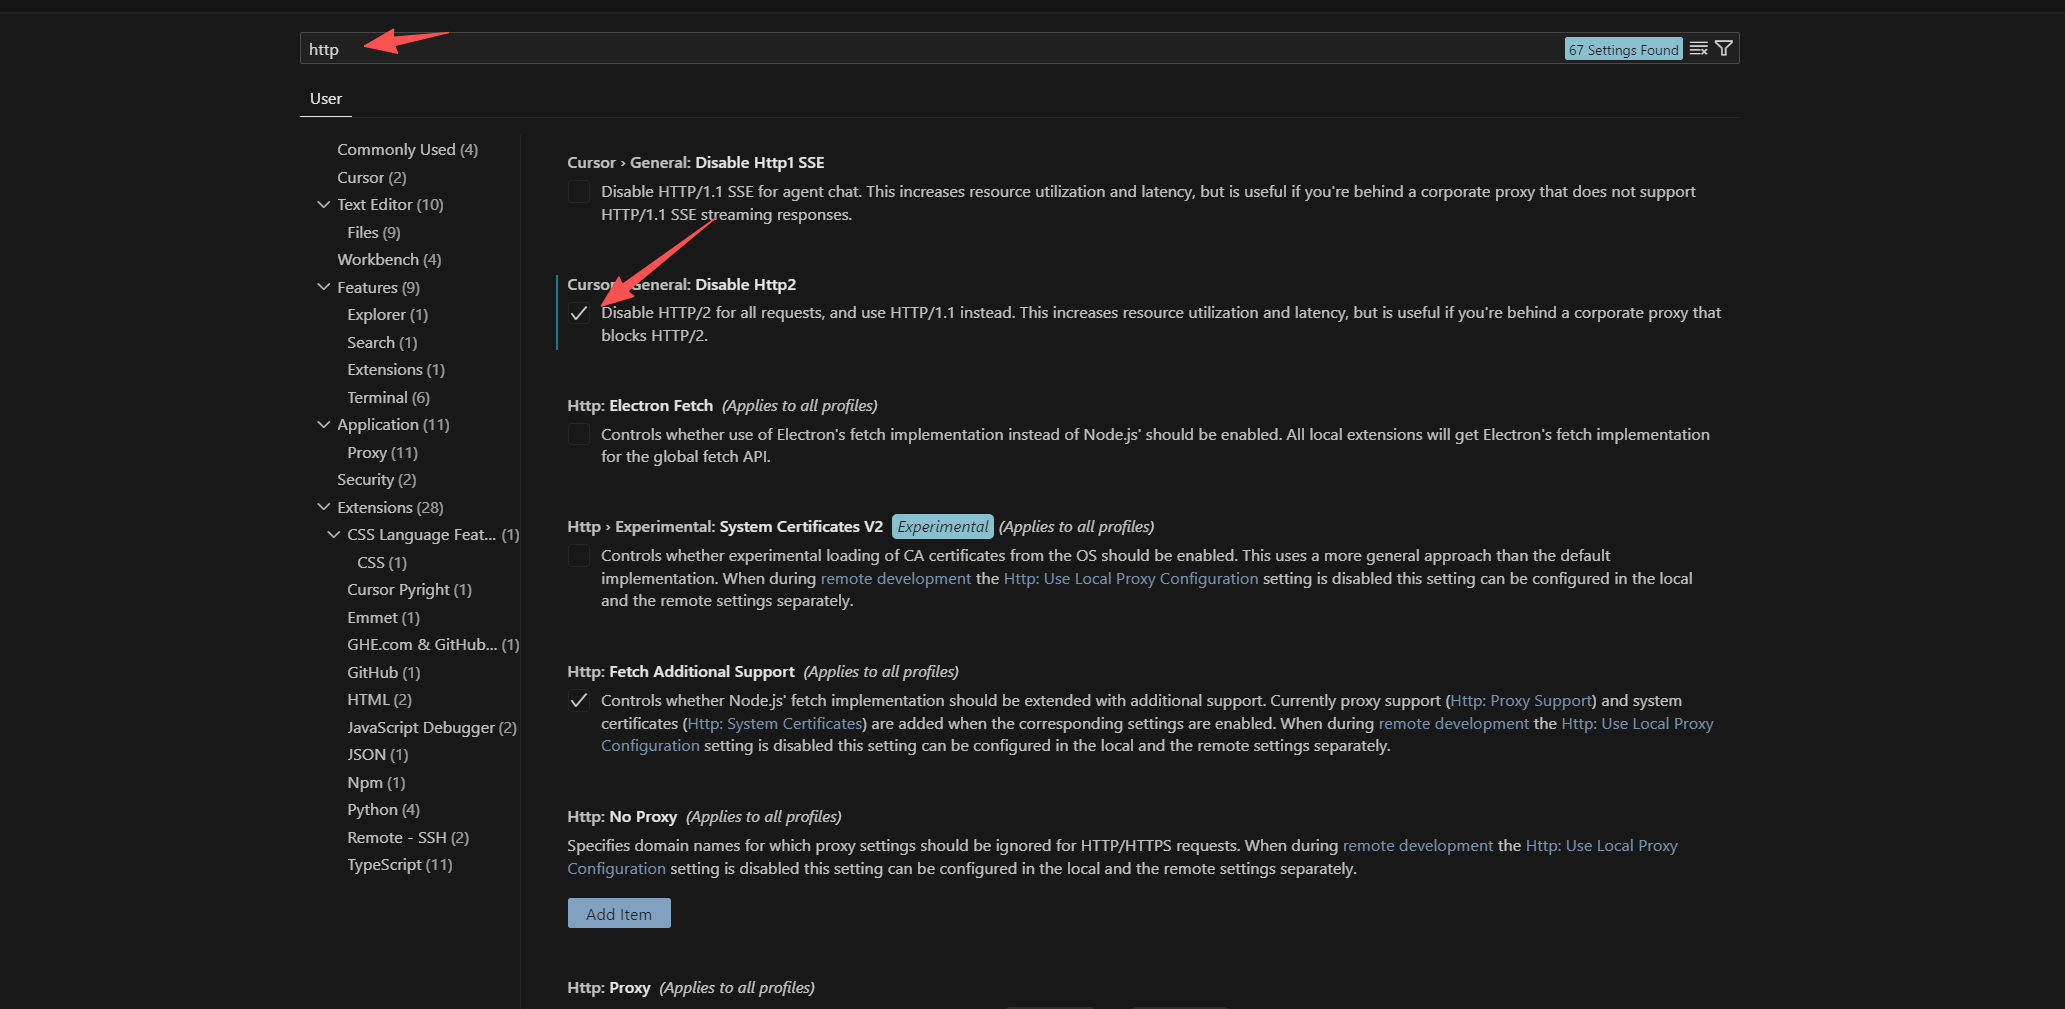
Task: Enable the System Certificates V2 checkbox
Action: 579,556
